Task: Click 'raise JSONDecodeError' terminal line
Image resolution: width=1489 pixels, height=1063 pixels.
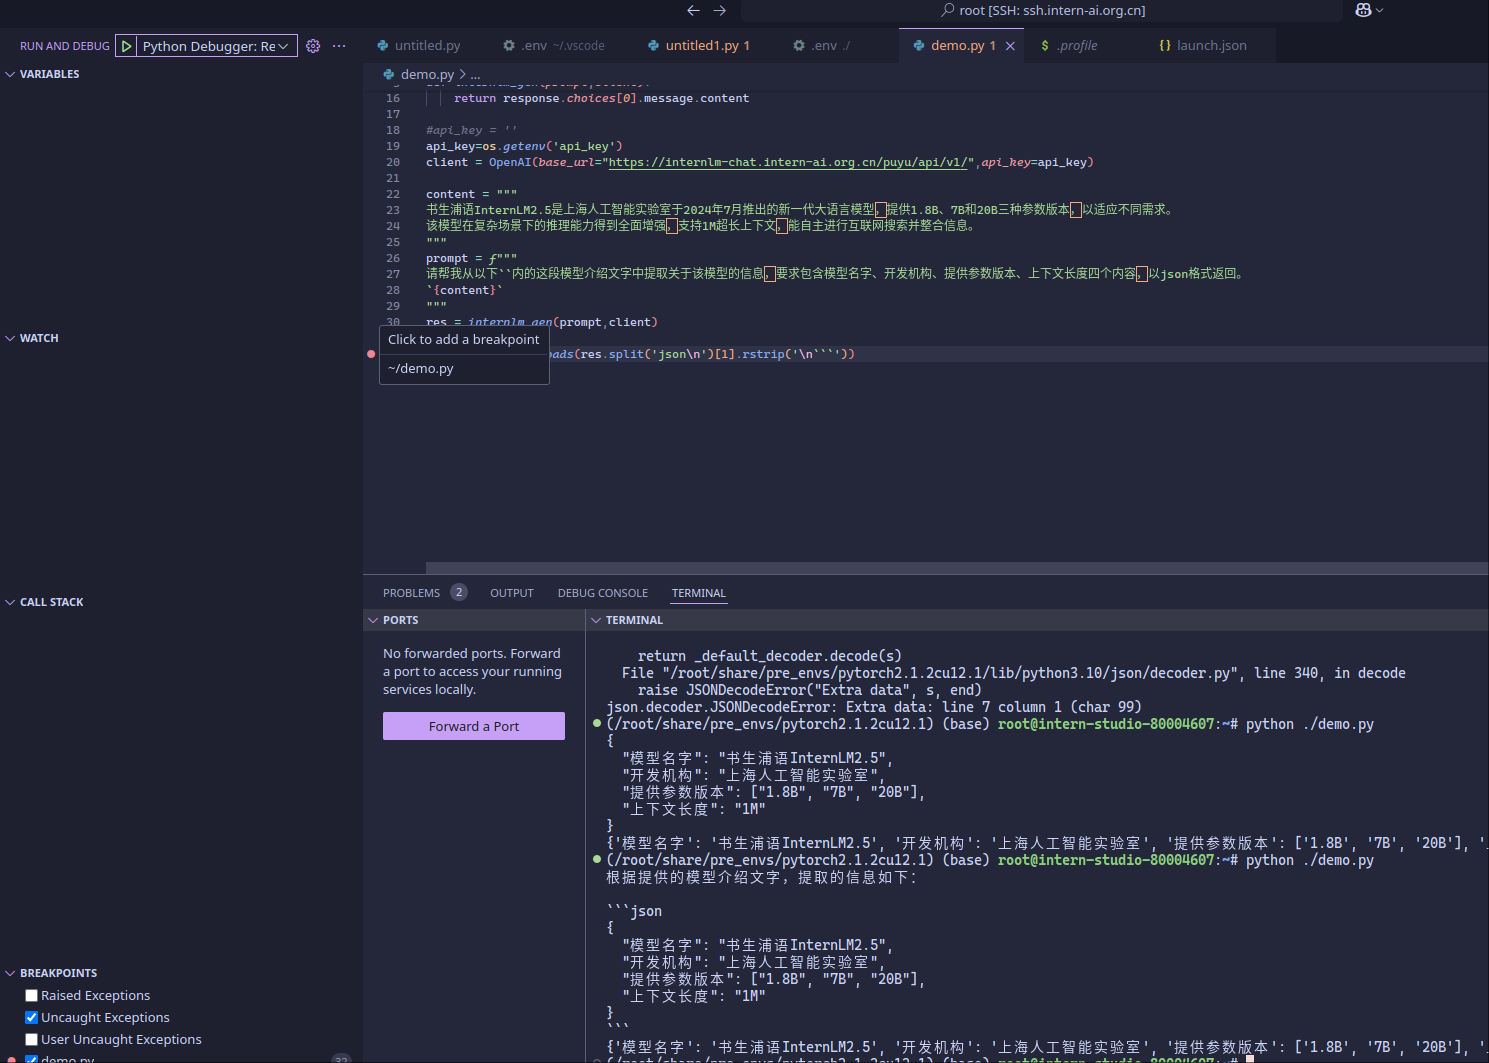Action: point(810,690)
